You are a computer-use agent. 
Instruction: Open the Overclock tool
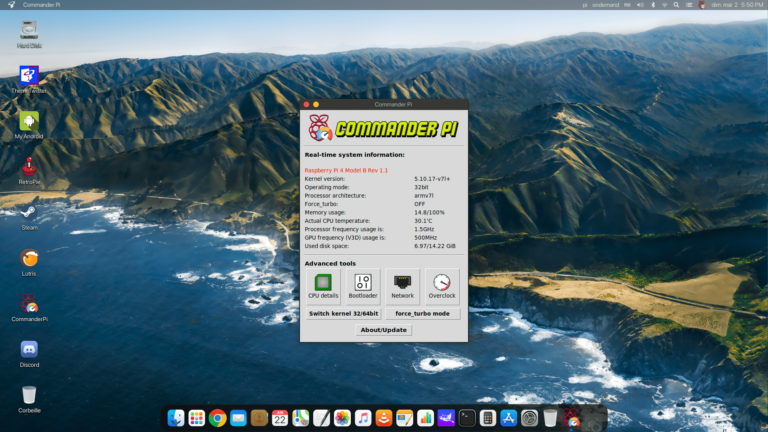click(442, 286)
